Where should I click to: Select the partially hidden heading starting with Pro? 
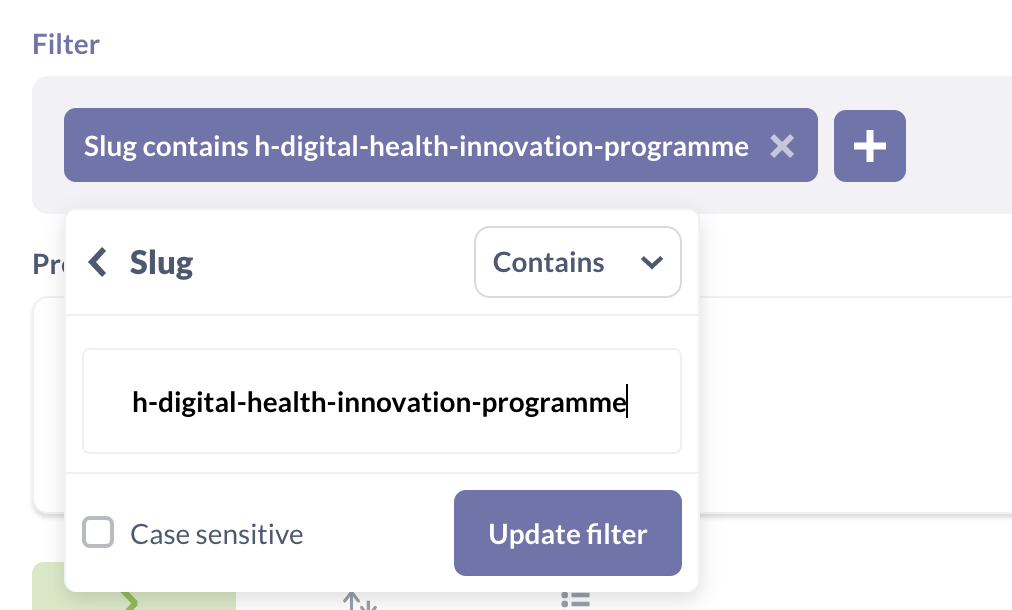[x=48, y=265]
